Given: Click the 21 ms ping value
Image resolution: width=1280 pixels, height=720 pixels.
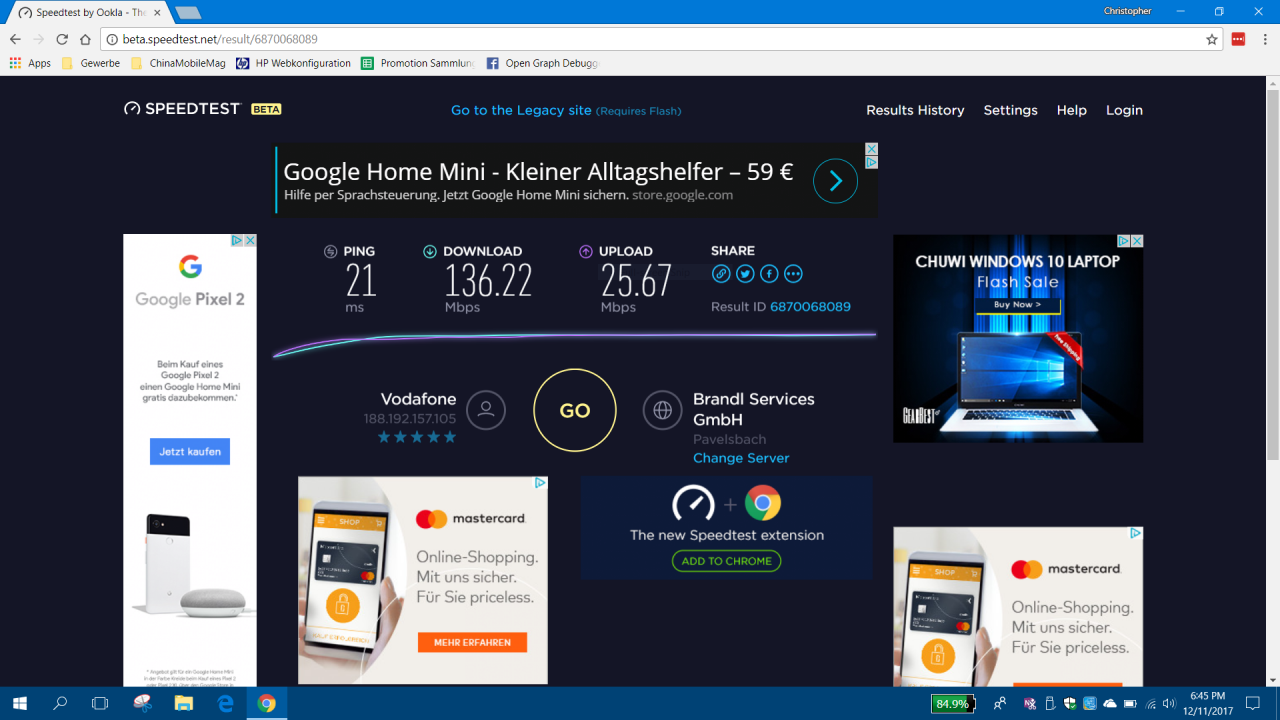Looking at the screenshot, I should pos(361,281).
